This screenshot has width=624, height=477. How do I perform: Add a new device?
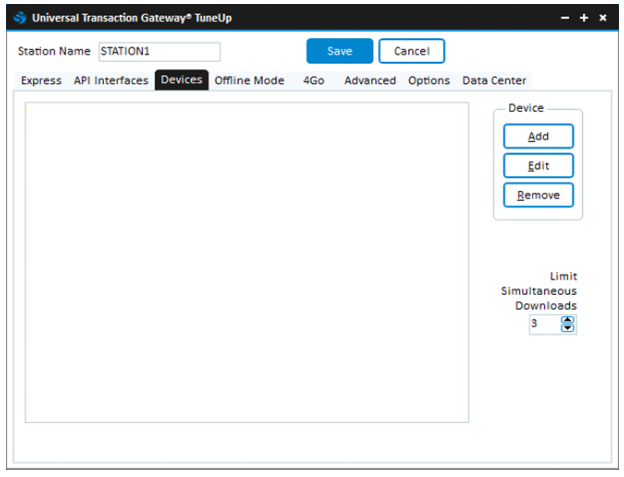(x=538, y=137)
